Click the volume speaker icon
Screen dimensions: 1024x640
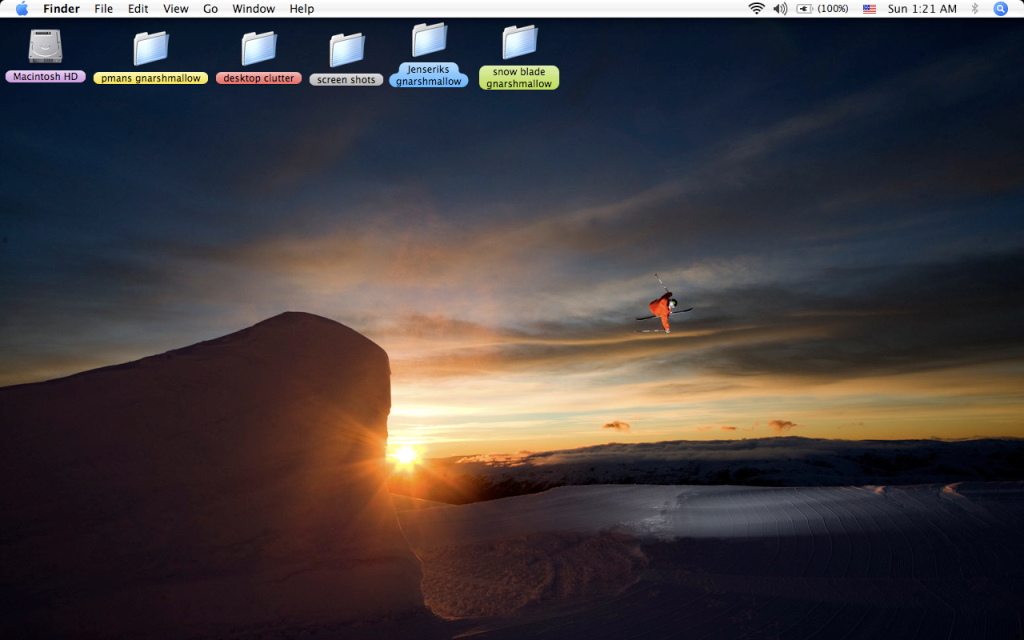pos(780,9)
